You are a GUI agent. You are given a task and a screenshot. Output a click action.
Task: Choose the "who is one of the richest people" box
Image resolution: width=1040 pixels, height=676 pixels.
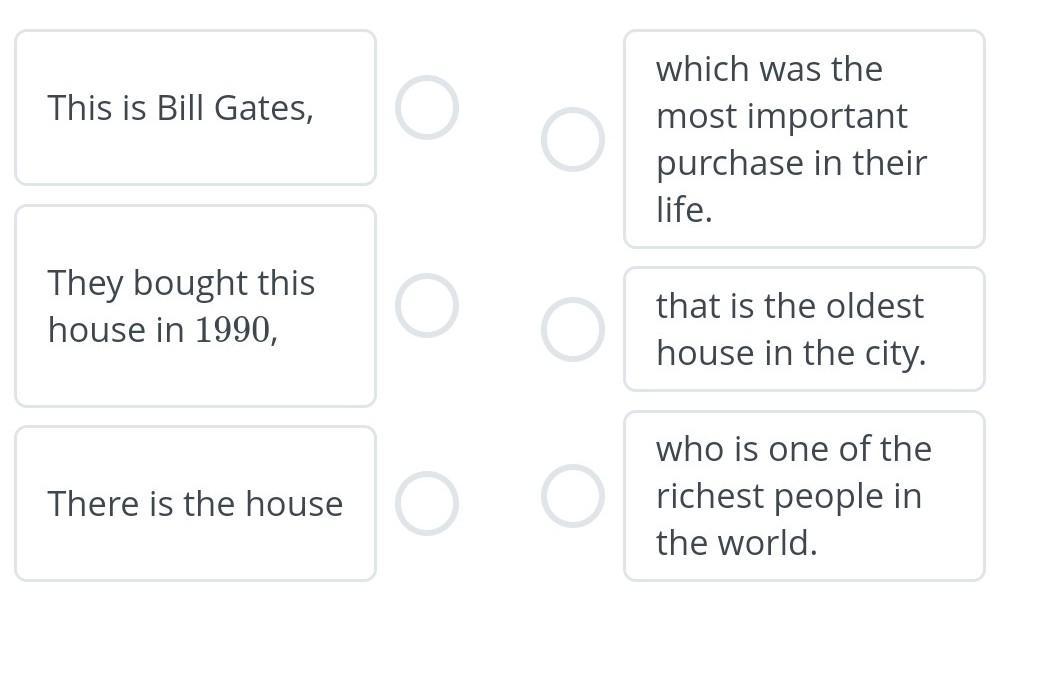click(x=804, y=496)
